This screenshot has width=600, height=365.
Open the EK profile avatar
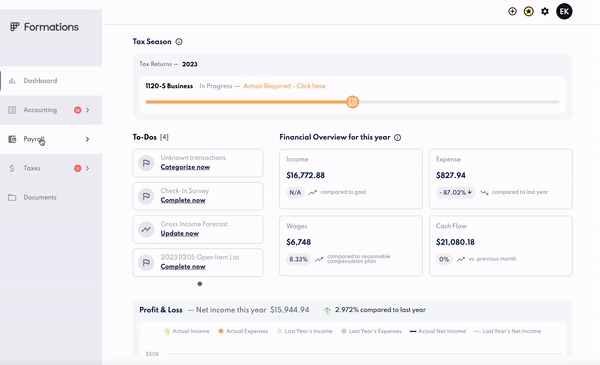(x=564, y=11)
